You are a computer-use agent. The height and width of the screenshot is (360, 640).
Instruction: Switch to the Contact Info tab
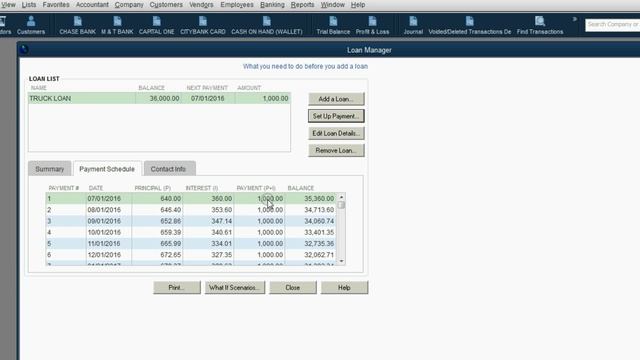pyautogui.click(x=168, y=169)
